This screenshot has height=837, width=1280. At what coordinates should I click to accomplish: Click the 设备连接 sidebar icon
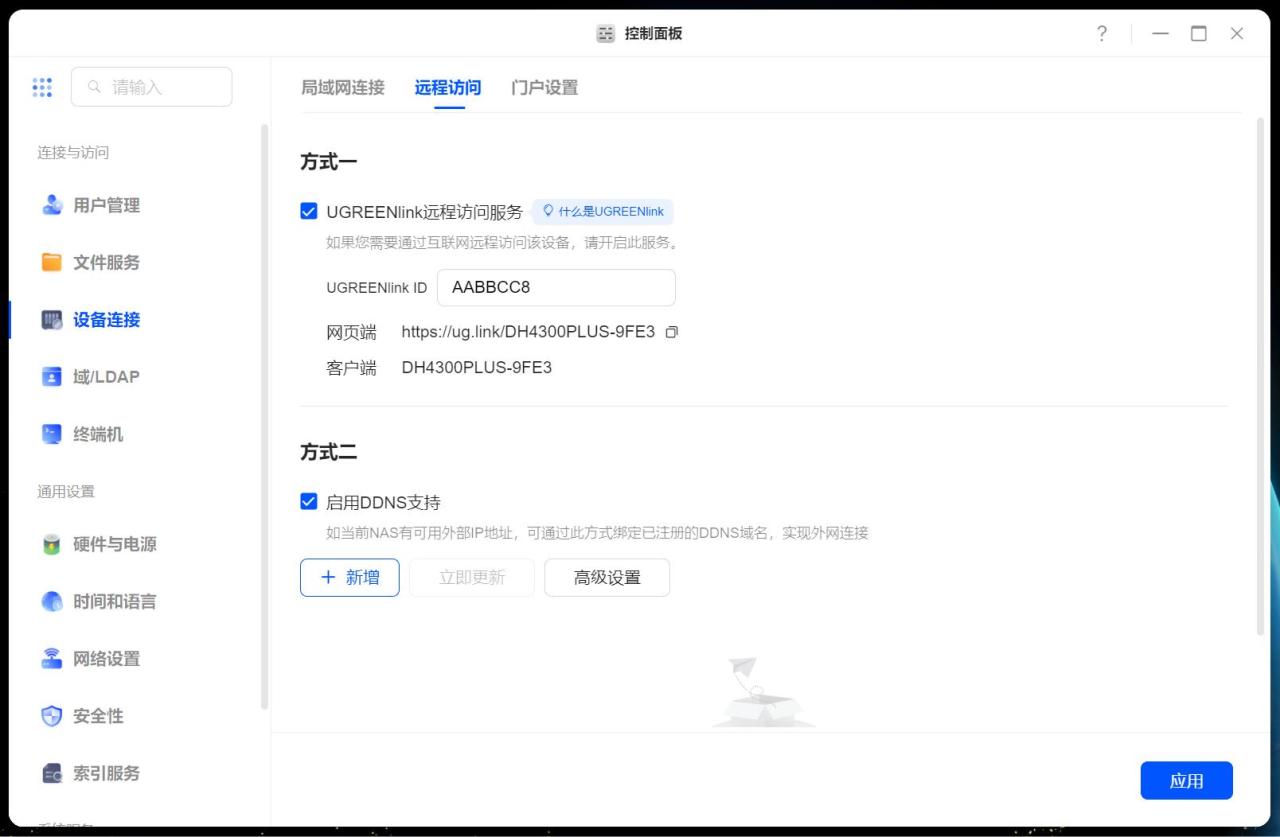52,320
